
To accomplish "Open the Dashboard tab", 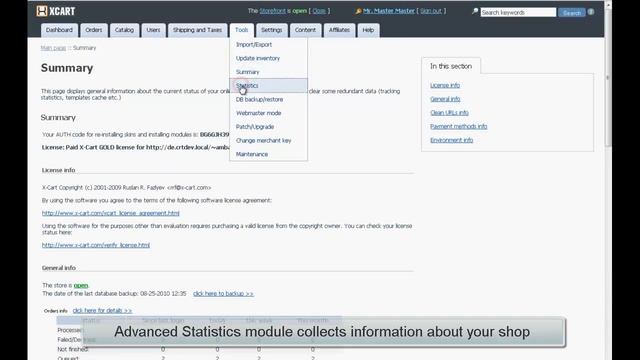I will 59,30.
